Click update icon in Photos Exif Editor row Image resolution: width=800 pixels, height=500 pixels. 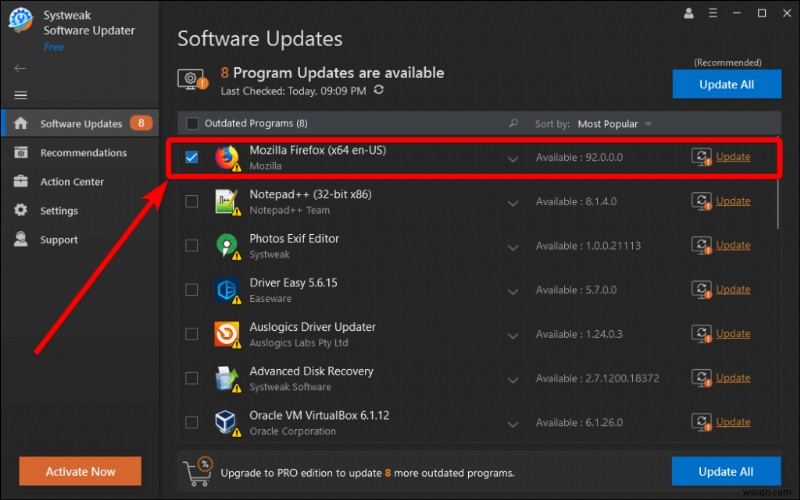click(x=702, y=245)
